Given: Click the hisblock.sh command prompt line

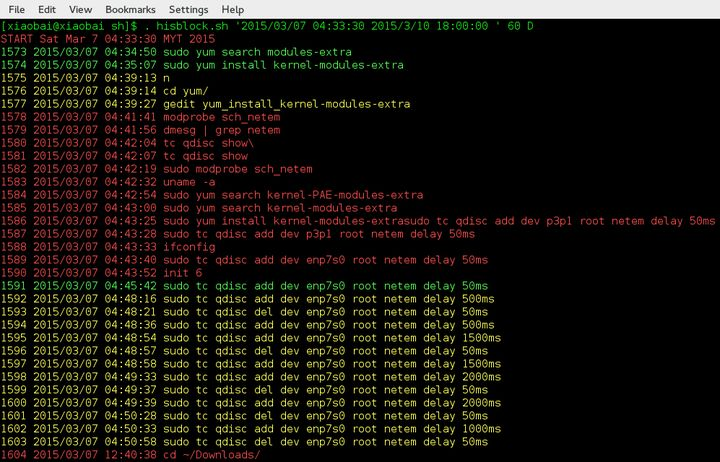Looking at the screenshot, I should (267, 26).
